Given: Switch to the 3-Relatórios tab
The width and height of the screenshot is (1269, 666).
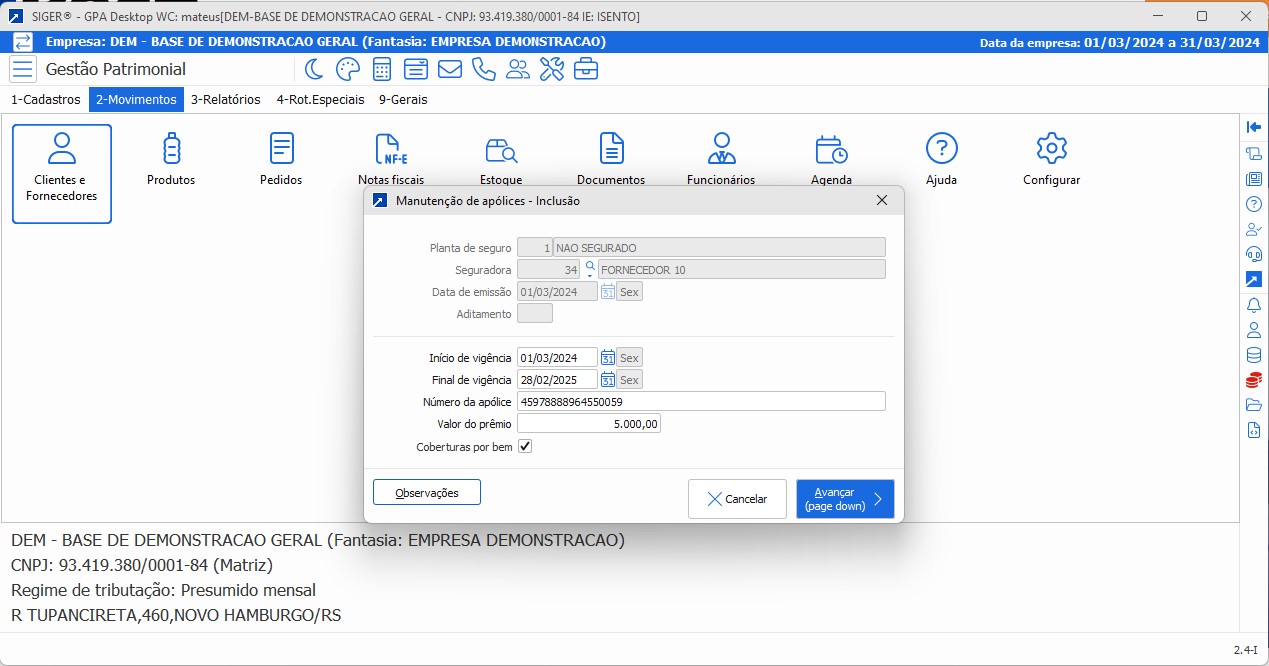Looking at the screenshot, I should (x=225, y=100).
